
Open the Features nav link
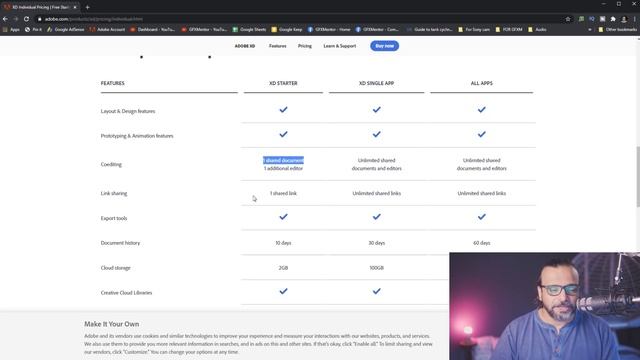[x=278, y=46]
